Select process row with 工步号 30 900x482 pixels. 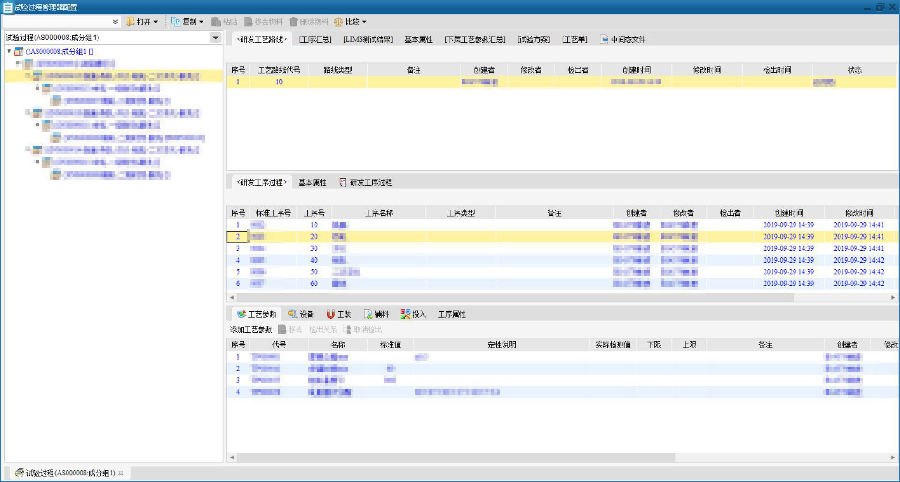[x=314, y=248]
